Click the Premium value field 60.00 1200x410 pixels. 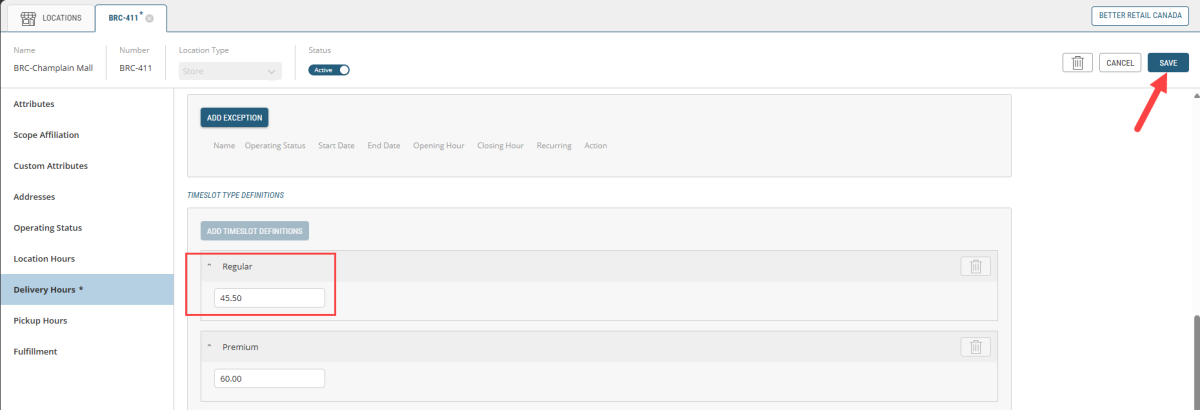click(269, 378)
